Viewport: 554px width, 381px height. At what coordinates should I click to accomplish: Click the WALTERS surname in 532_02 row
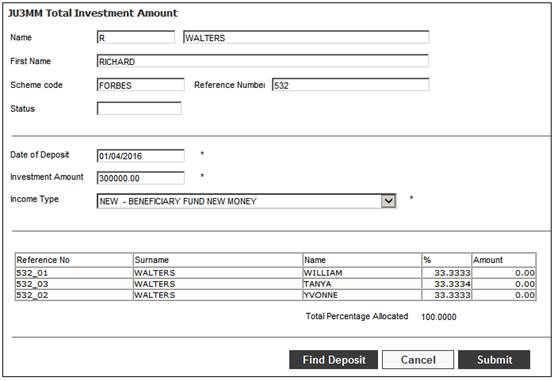pos(218,295)
